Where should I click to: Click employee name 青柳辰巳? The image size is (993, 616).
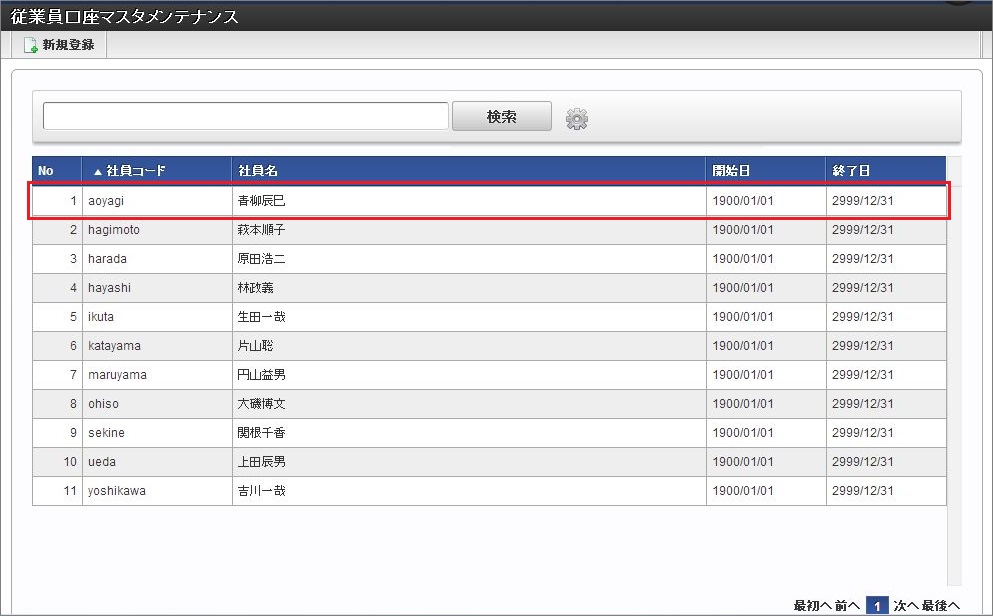point(262,201)
